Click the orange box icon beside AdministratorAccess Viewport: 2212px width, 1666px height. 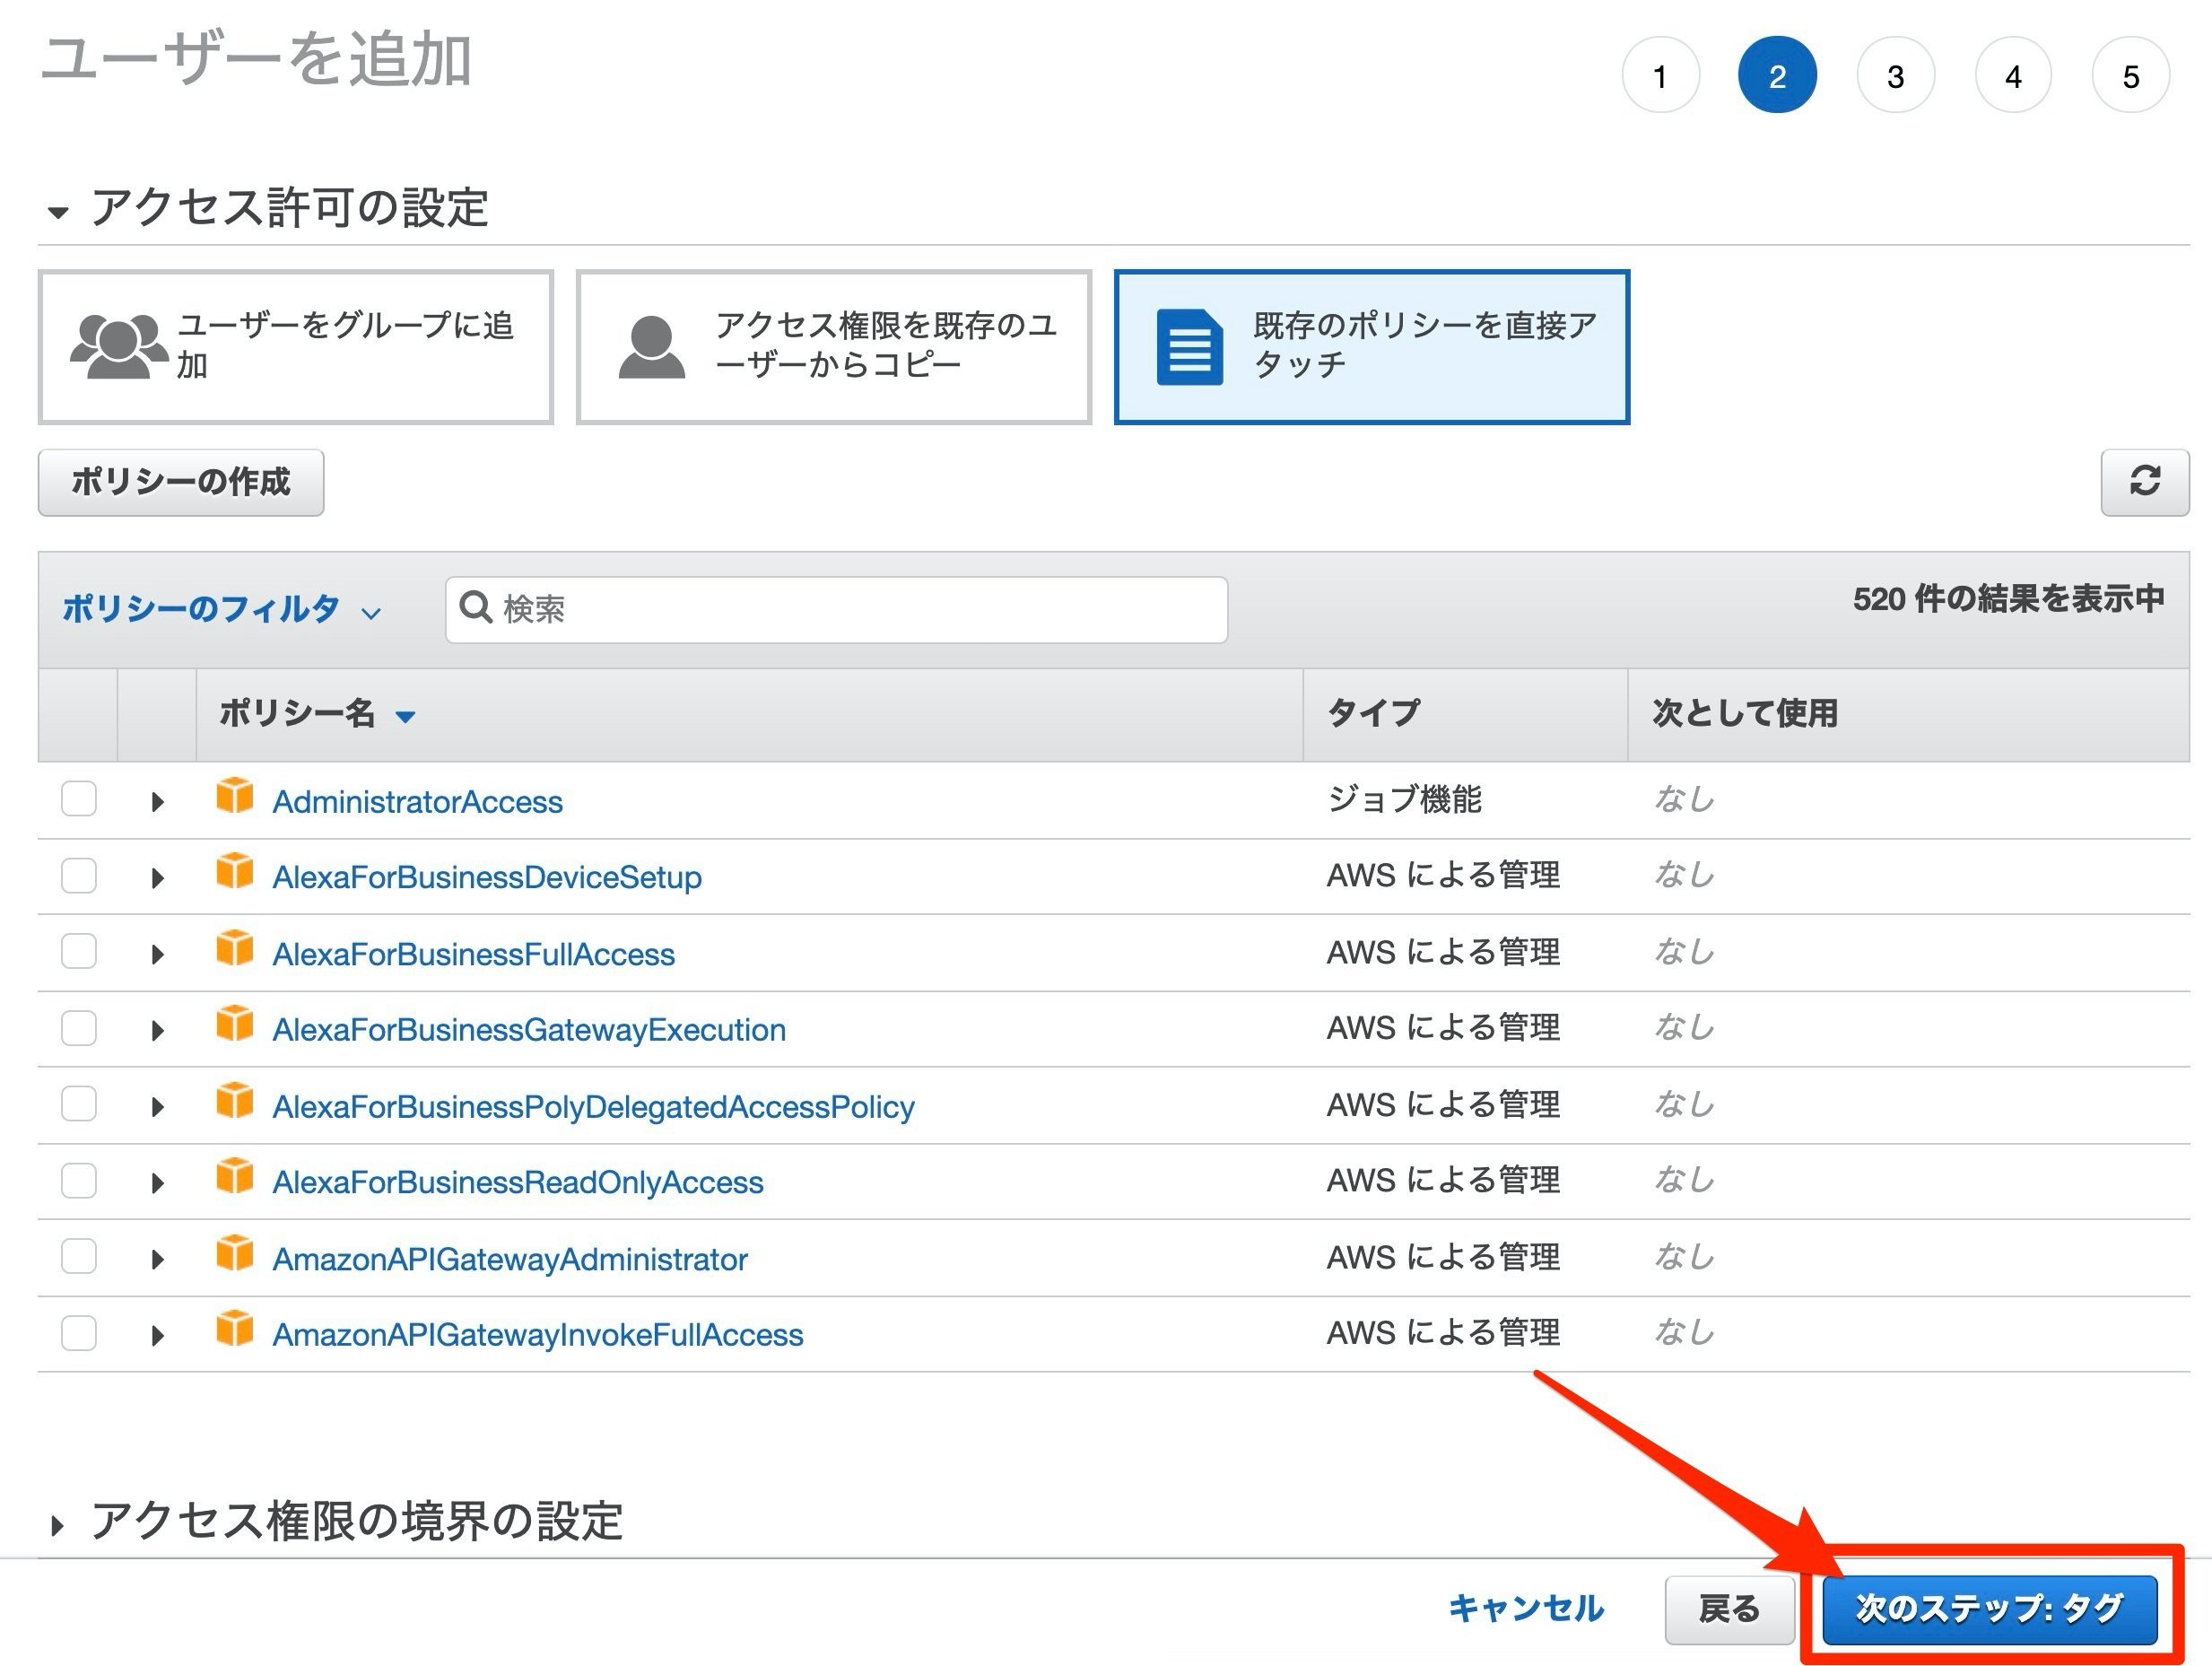click(x=235, y=796)
